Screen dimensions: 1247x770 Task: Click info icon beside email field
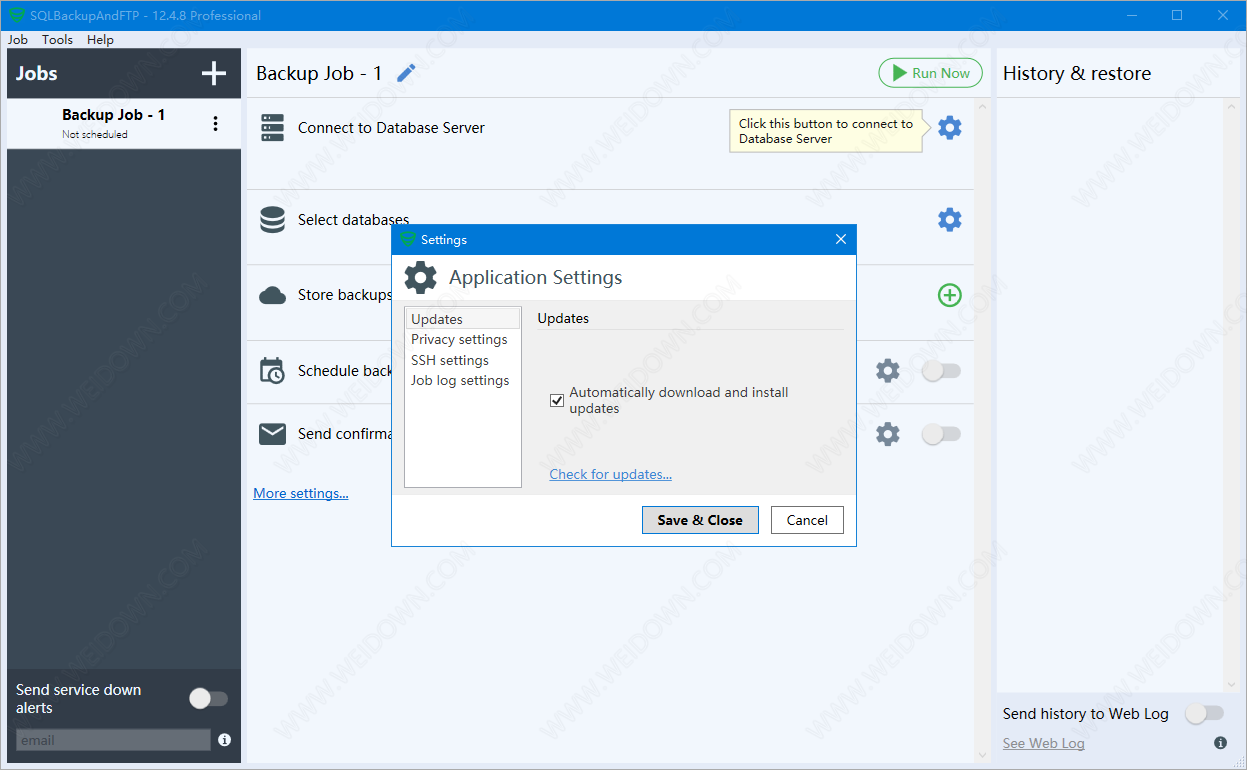(224, 740)
